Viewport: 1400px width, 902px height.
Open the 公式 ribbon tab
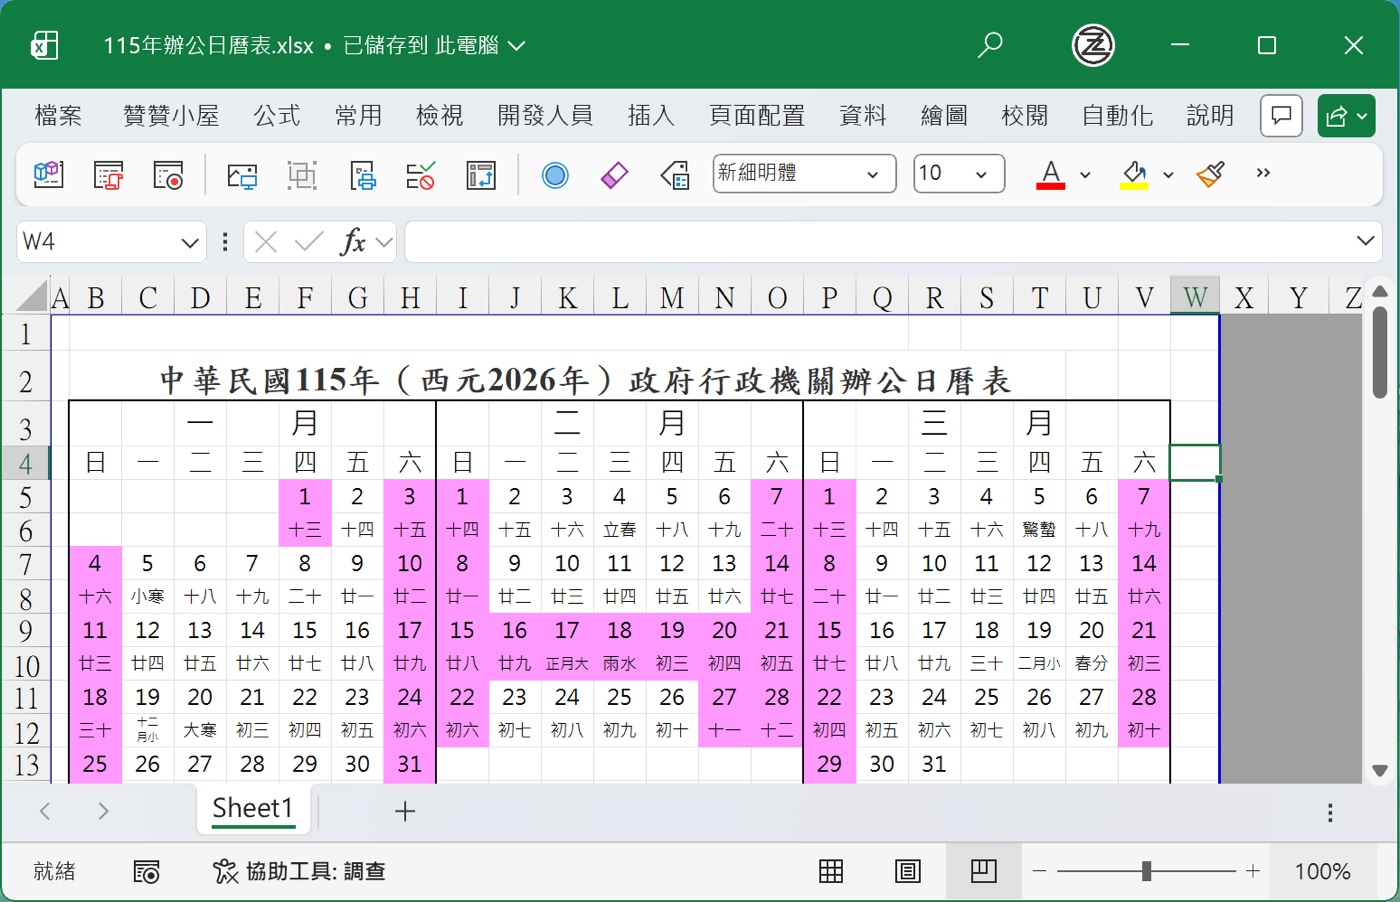coord(277,116)
